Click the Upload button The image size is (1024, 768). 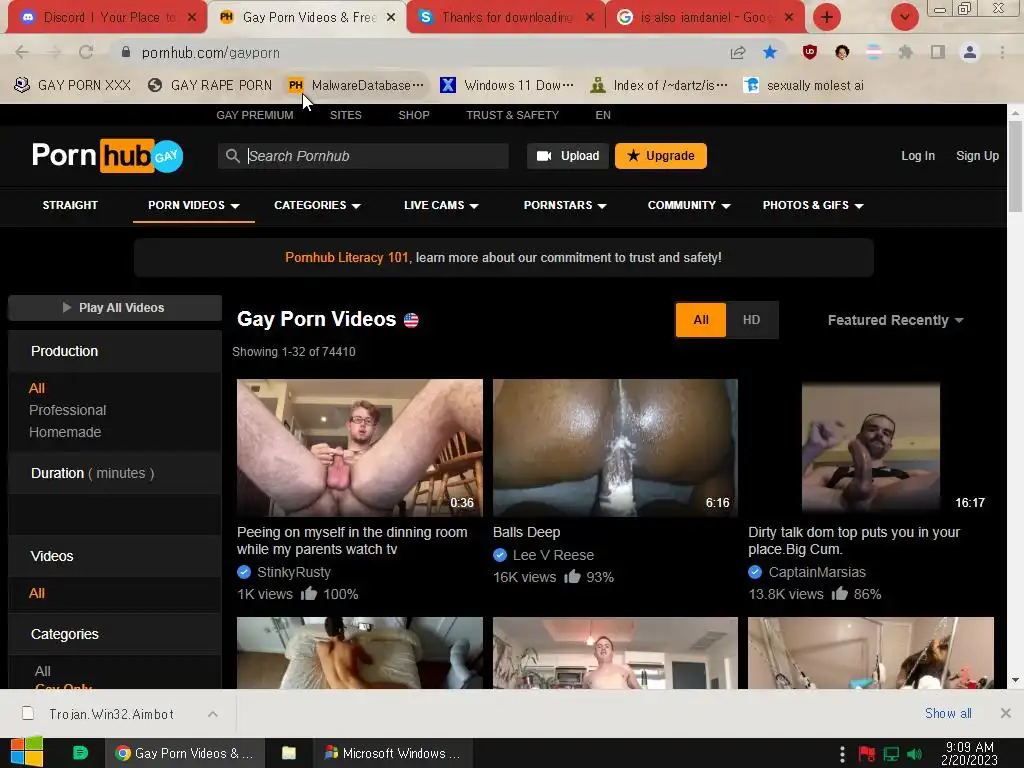coord(568,156)
